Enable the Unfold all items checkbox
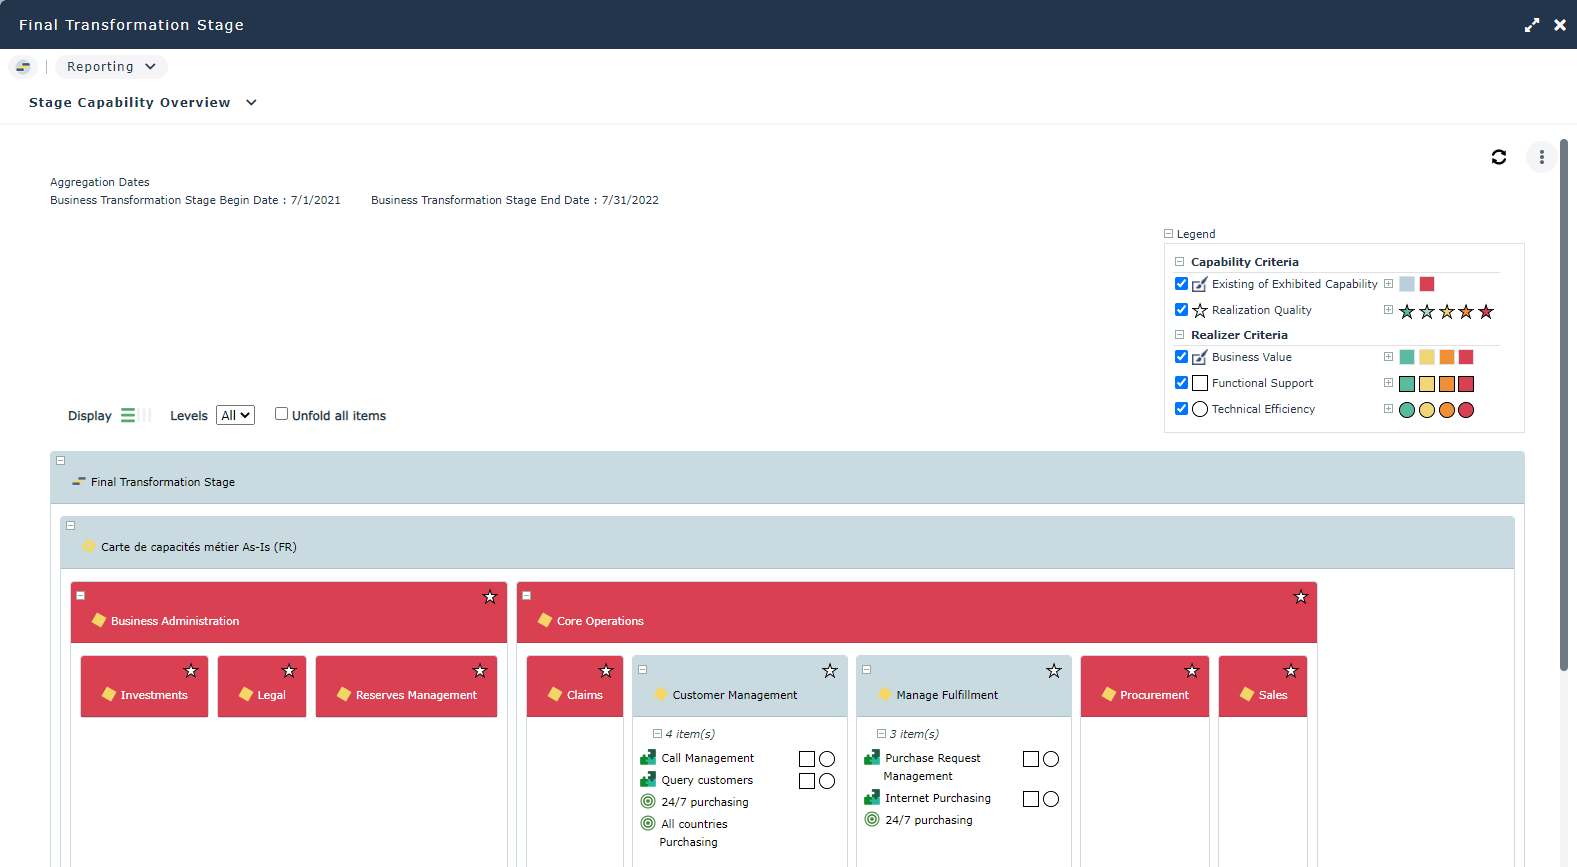 coord(281,414)
